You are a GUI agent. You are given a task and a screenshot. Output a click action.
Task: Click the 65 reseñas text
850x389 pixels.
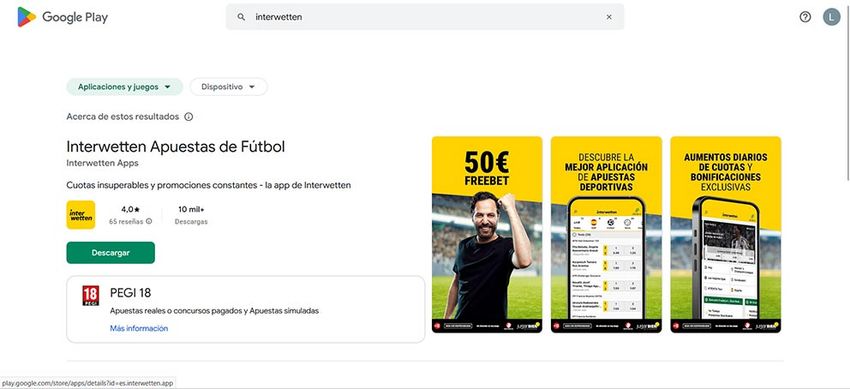coord(126,222)
